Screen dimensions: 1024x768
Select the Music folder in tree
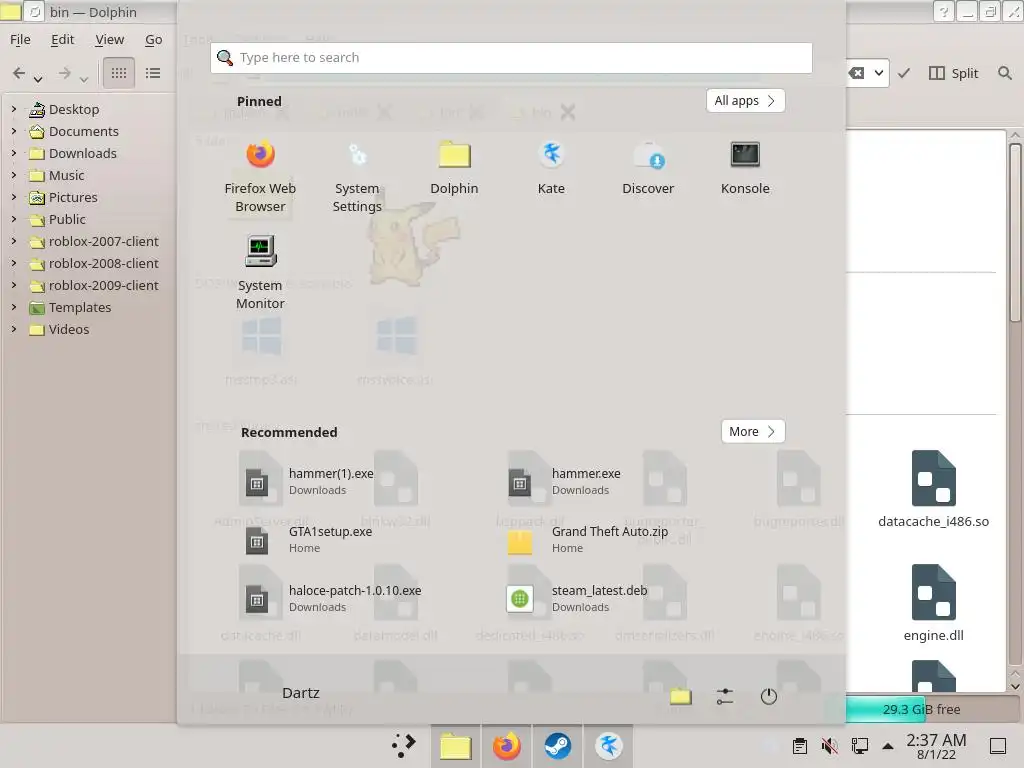(57, 175)
